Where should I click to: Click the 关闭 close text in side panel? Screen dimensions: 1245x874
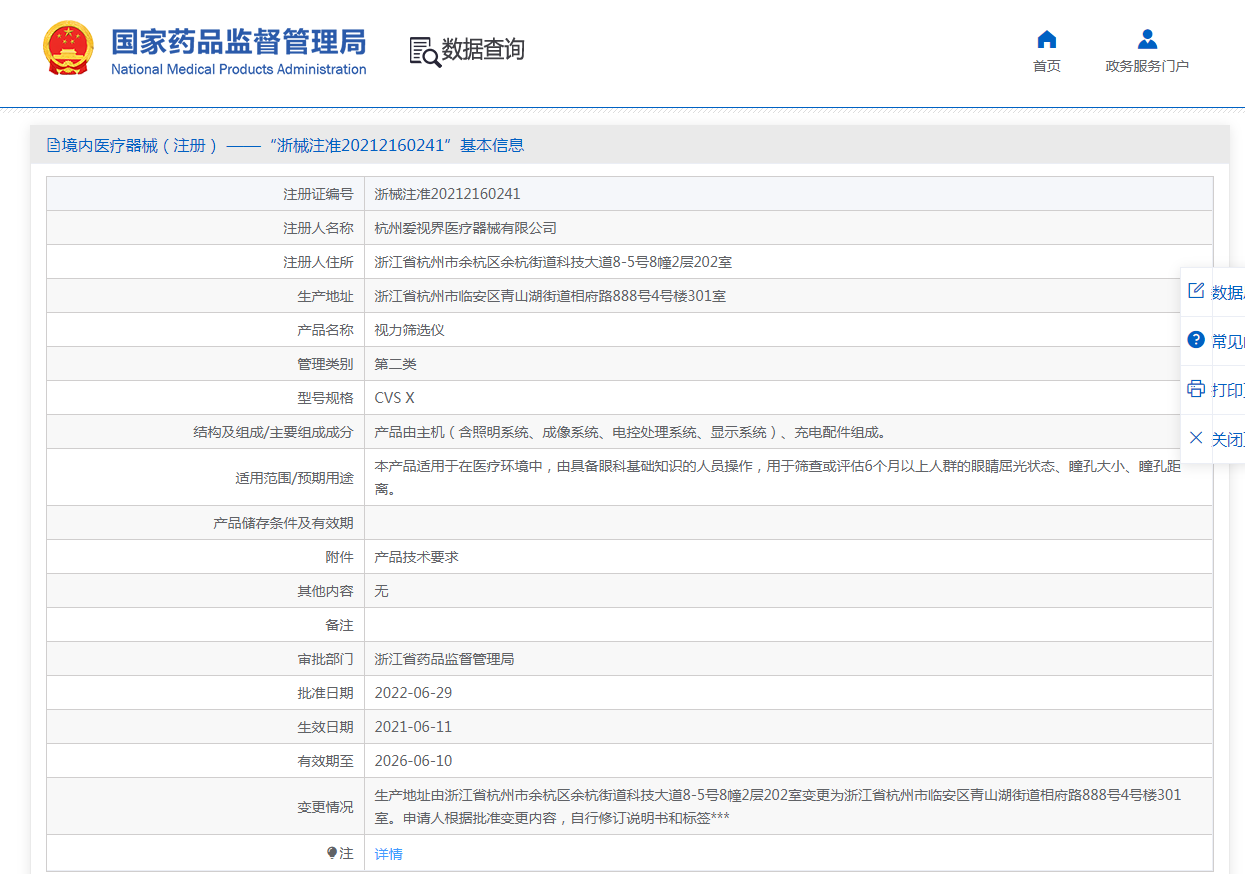click(1227, 439)
